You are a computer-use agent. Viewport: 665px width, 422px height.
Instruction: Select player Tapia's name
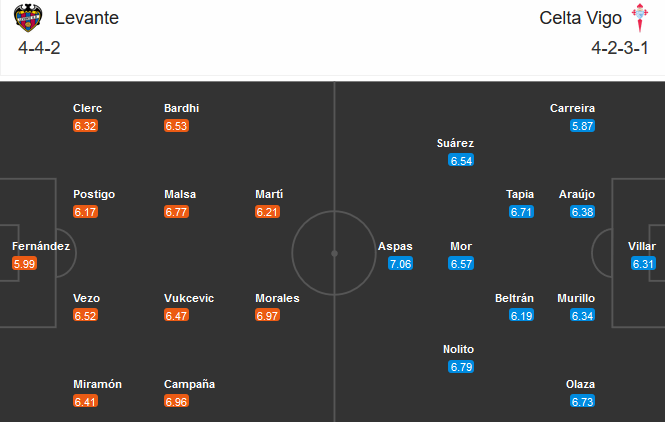point(520,194)
